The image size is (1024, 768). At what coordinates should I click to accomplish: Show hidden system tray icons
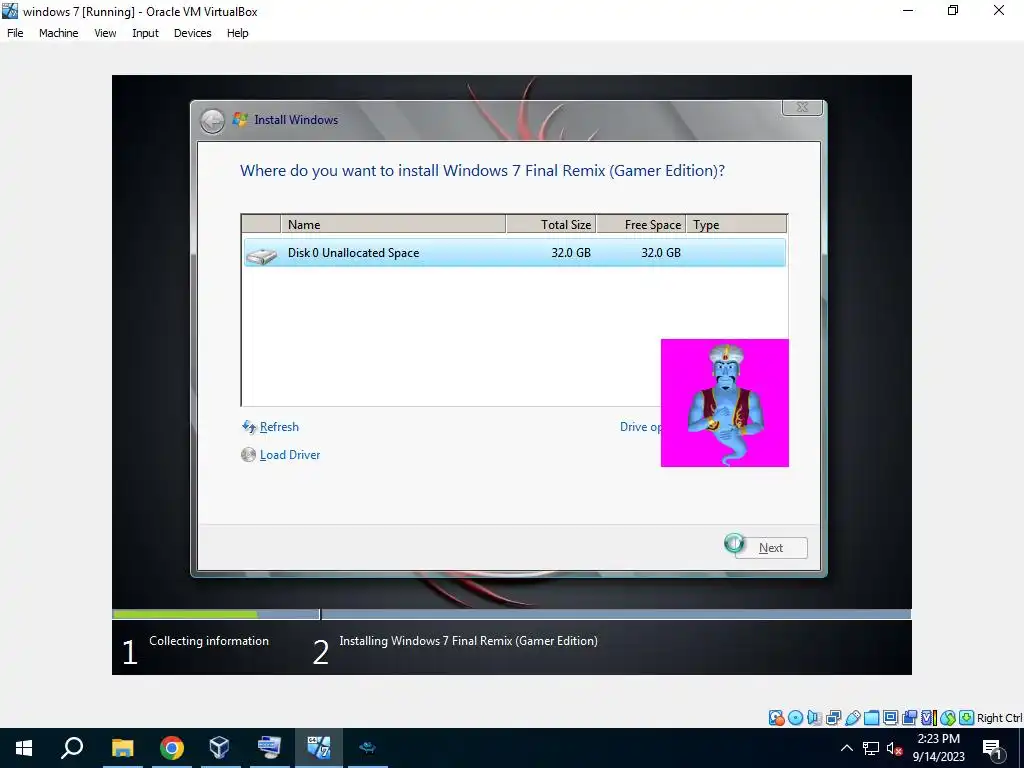[846, 748]
